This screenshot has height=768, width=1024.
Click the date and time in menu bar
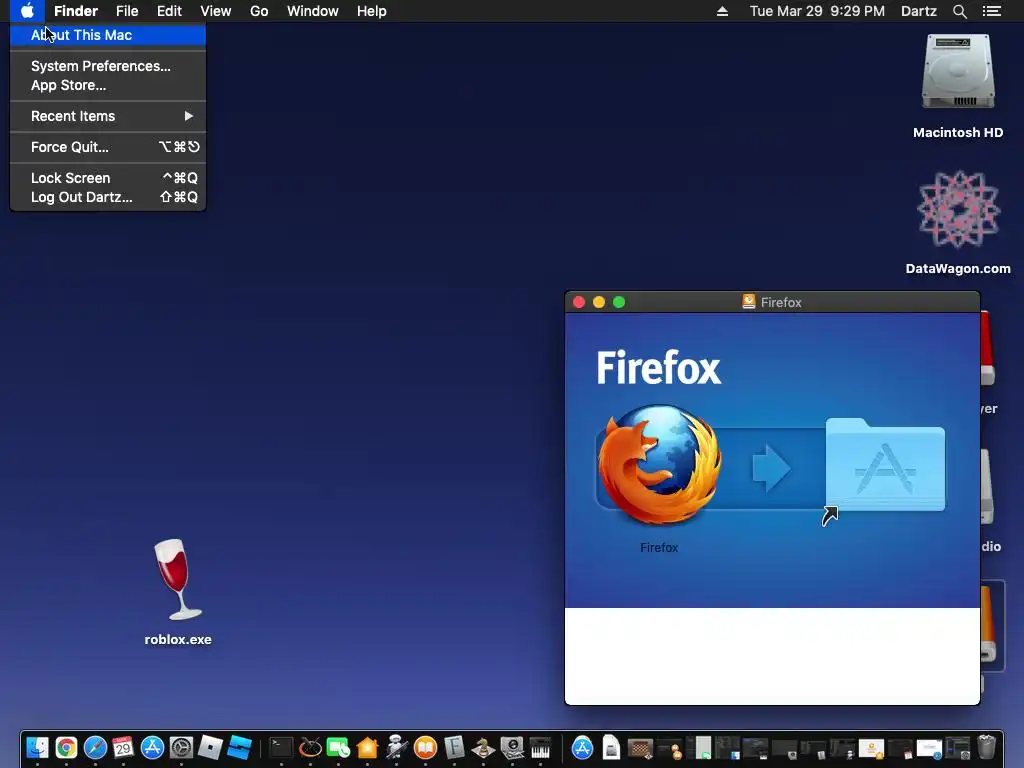click(x=817, y=11)
